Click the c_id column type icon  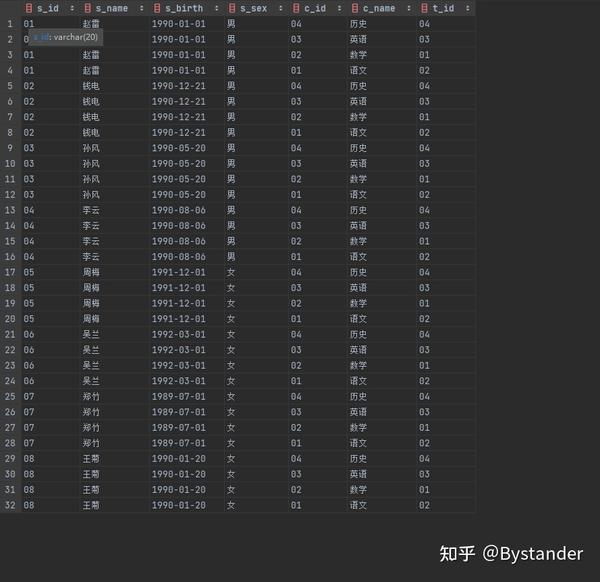coord(296,8)
